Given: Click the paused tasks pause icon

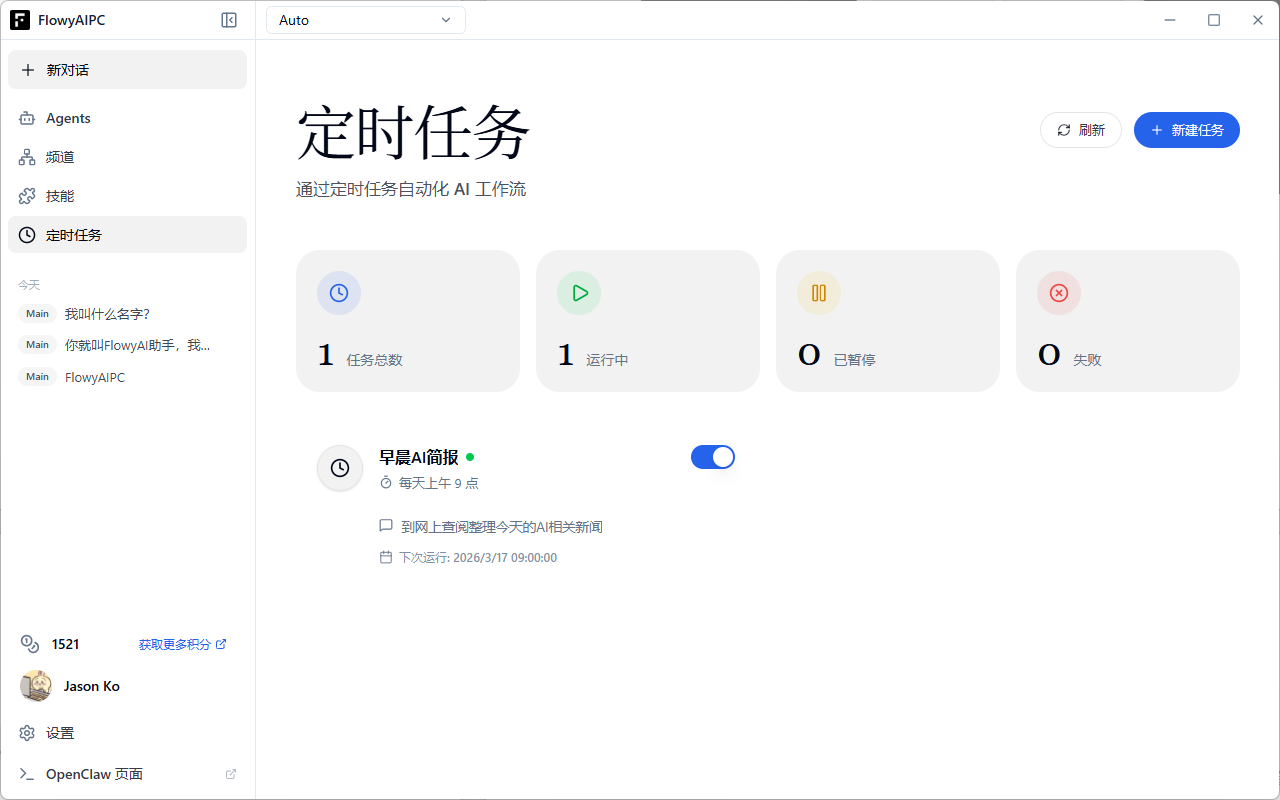Looking at the screenshot, I should pyautogui.click(x=819, y=292).
